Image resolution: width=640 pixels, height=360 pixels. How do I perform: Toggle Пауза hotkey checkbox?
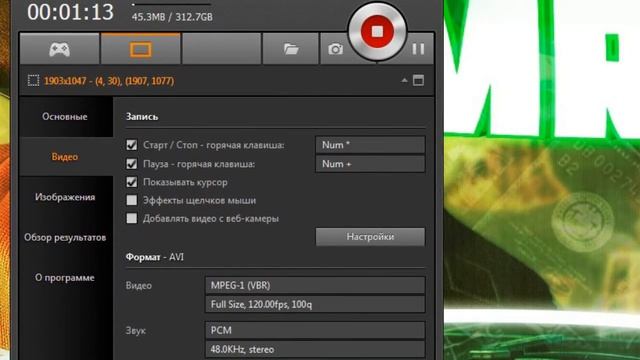(x=131, y=164)
